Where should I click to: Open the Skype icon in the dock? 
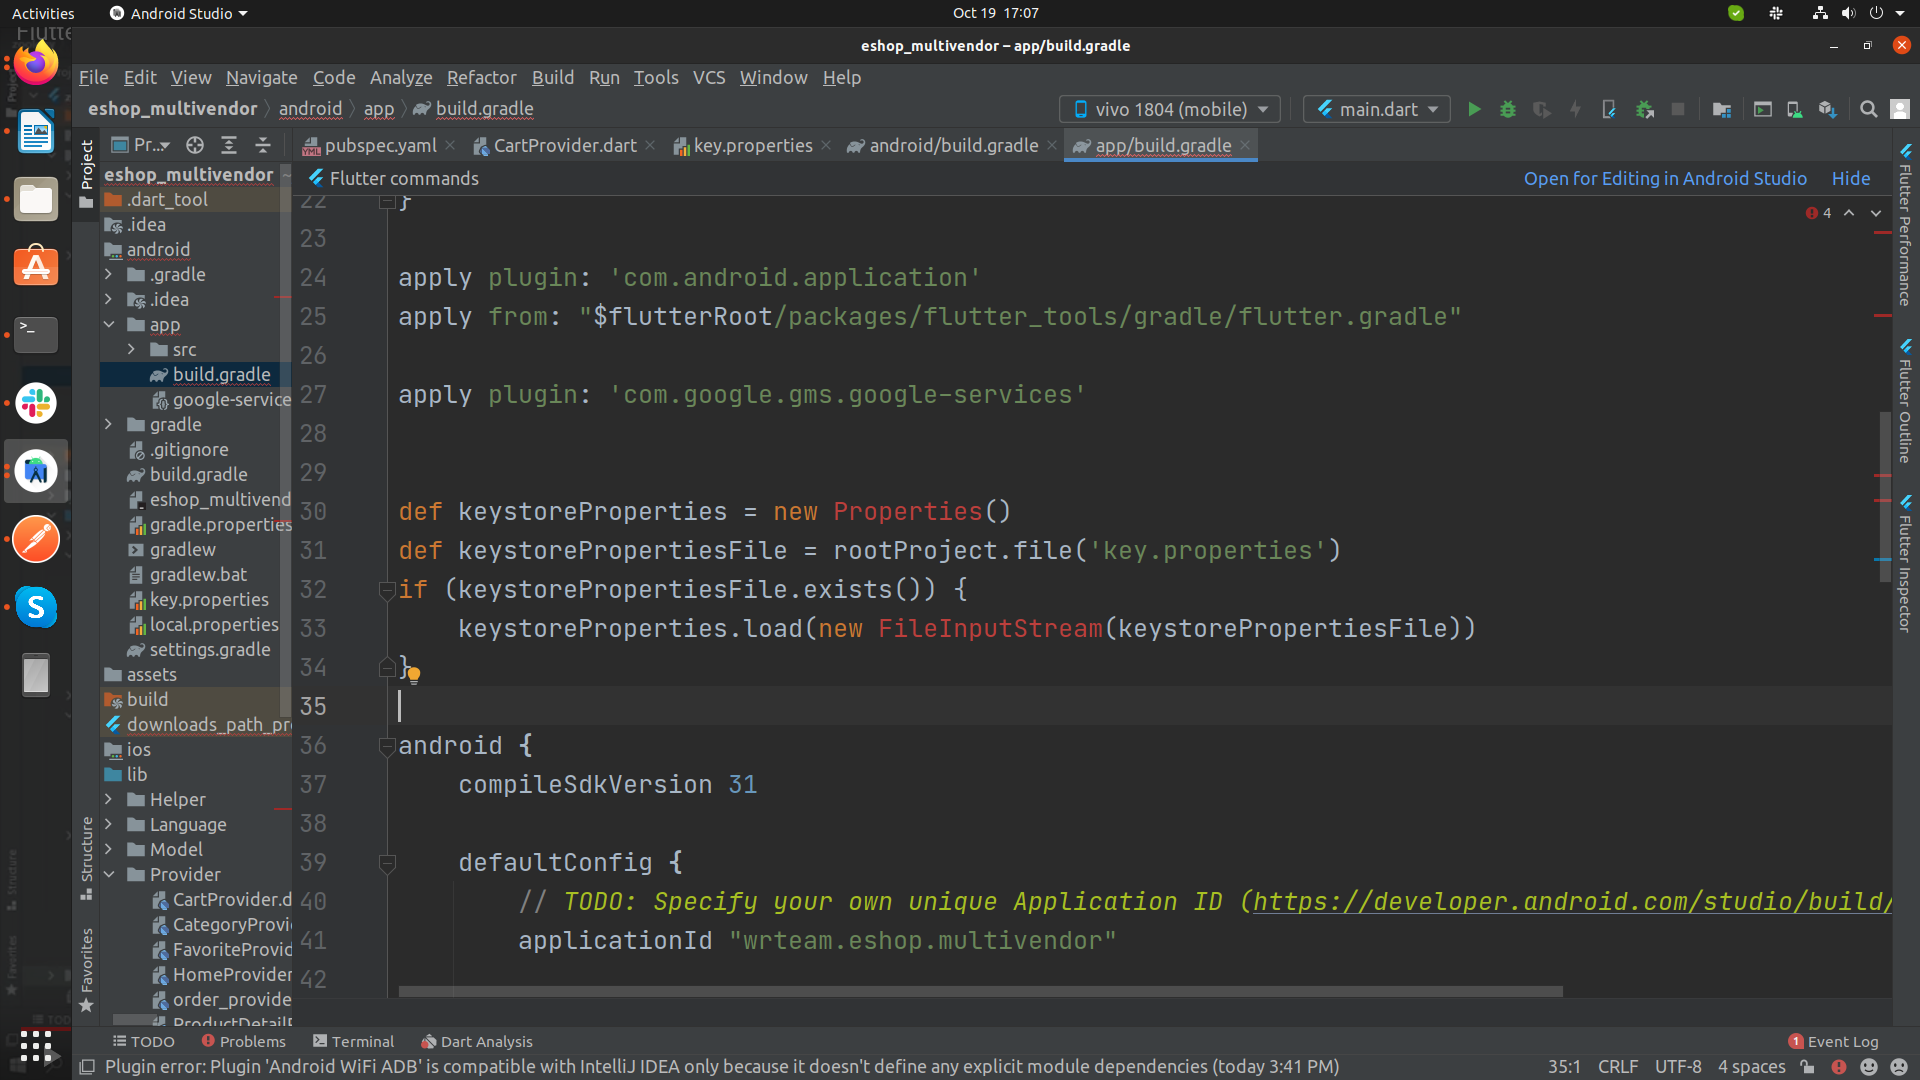point(36,607)
